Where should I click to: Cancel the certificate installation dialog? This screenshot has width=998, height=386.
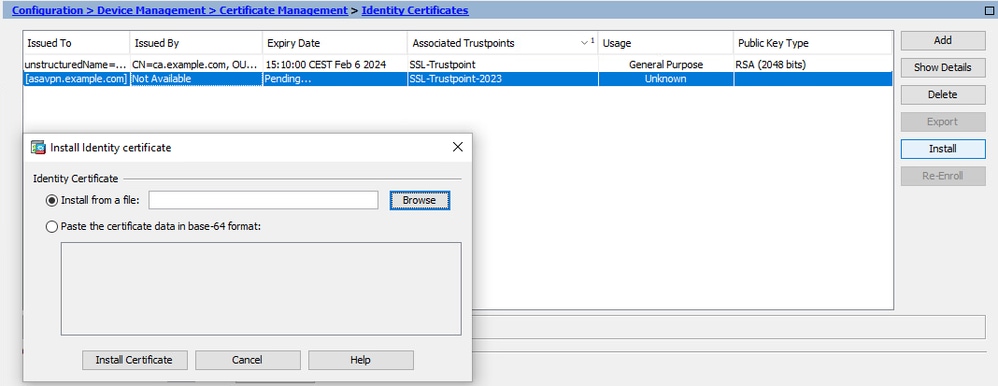click(x=247, y=360)
